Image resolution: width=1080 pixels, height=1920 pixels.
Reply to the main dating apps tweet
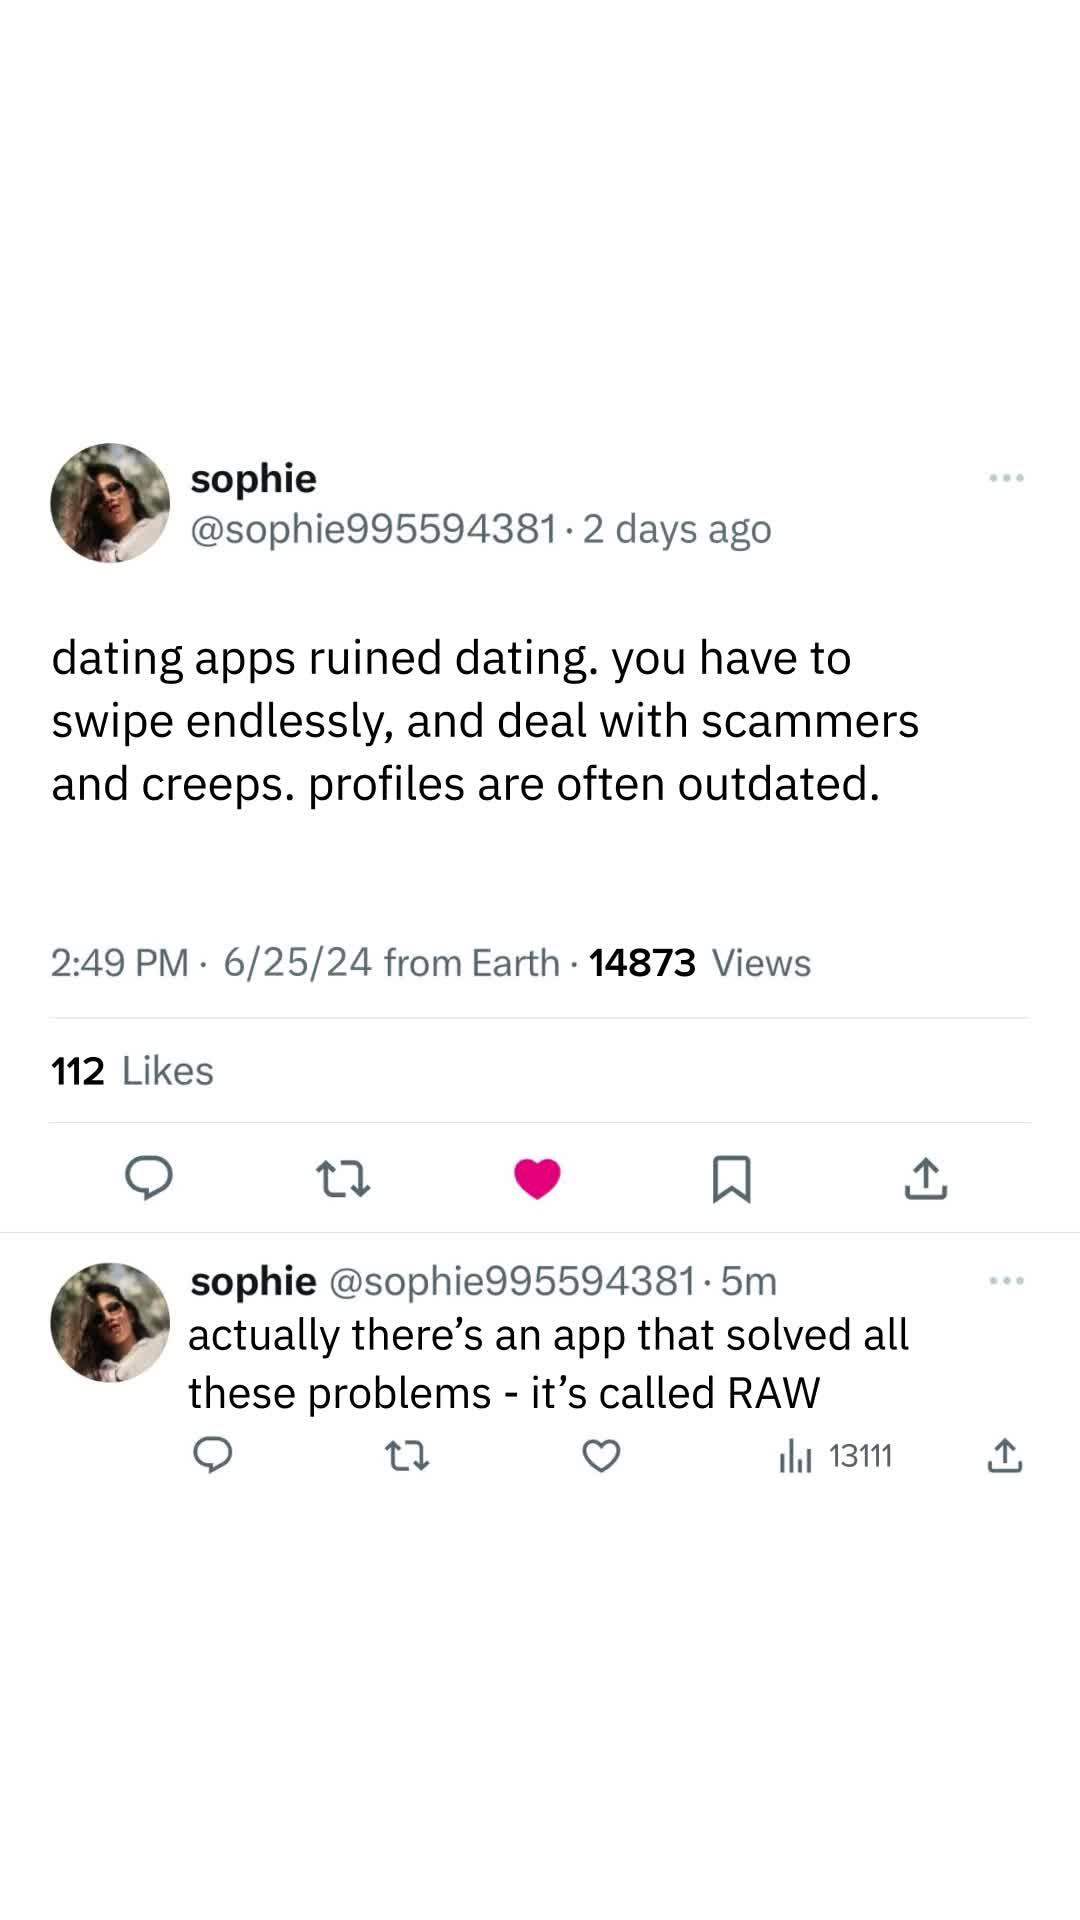click(149, 1178)
